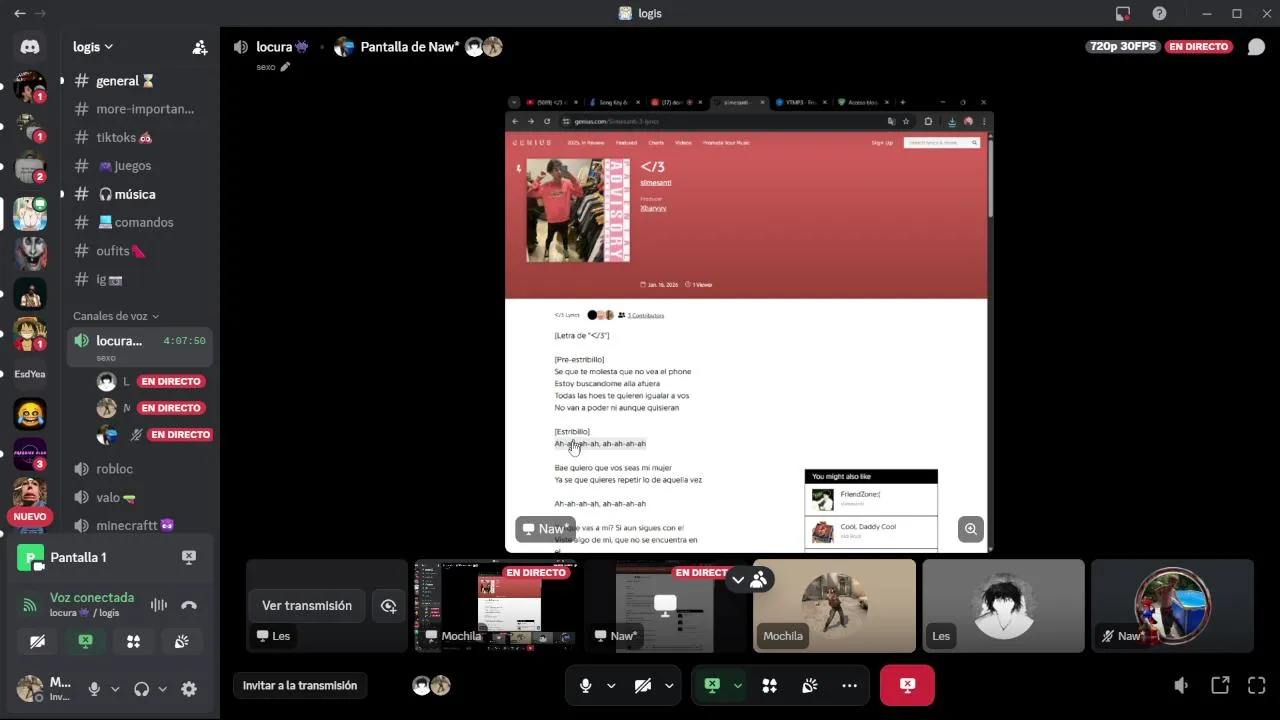Join the robloc voice channel
Image resolution: width=1280 pixels, height=720 pixels.
click(x=140, y=469)
